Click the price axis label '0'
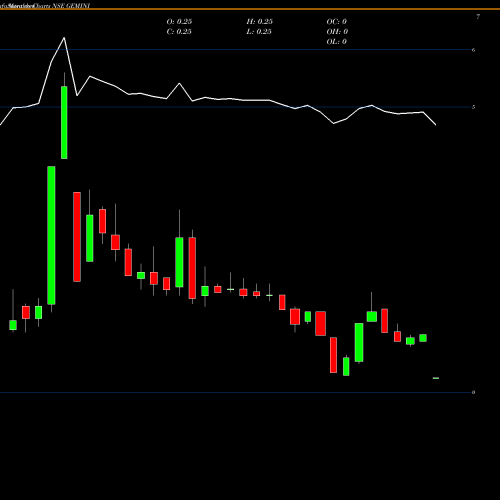Image resolution: width=500 pixels, height=500 pixels. pyautogui.click(x=474, y=392)
